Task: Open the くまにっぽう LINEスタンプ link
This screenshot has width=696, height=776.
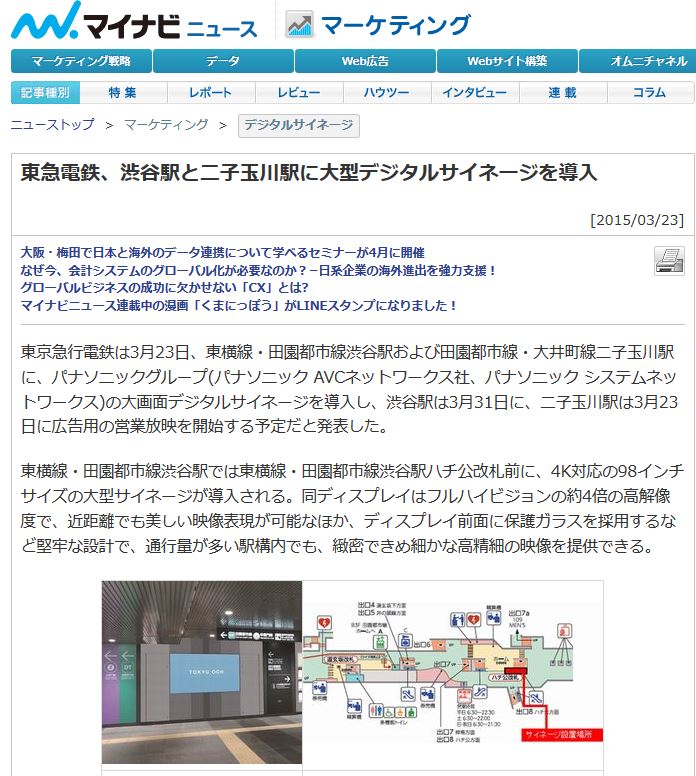Action: pyautogui.click(x=238, y=305)
